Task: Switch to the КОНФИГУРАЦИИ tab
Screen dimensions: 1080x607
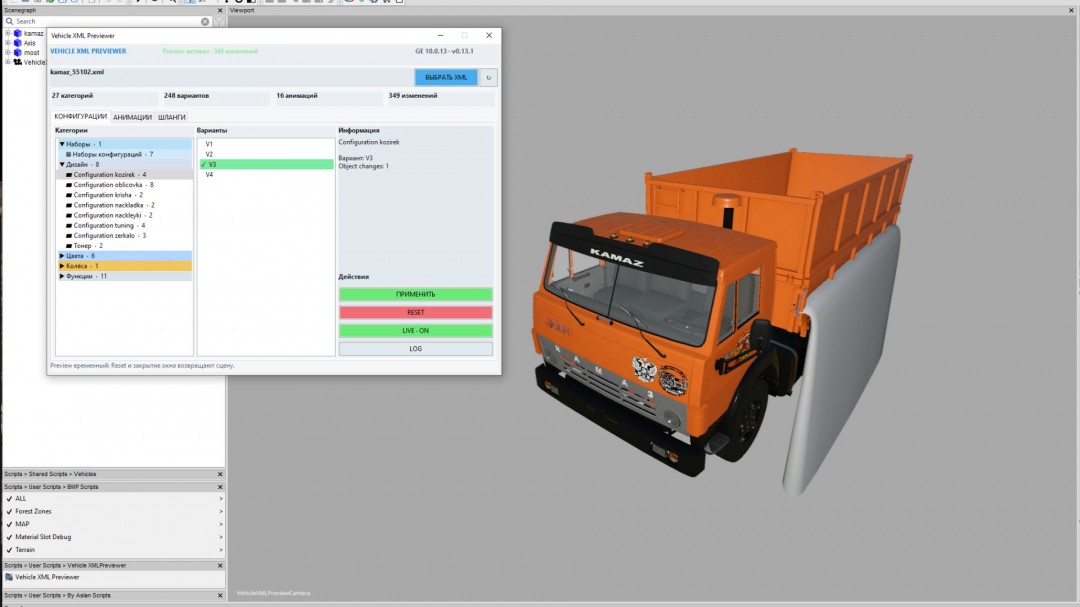Action: coord(81,116)
